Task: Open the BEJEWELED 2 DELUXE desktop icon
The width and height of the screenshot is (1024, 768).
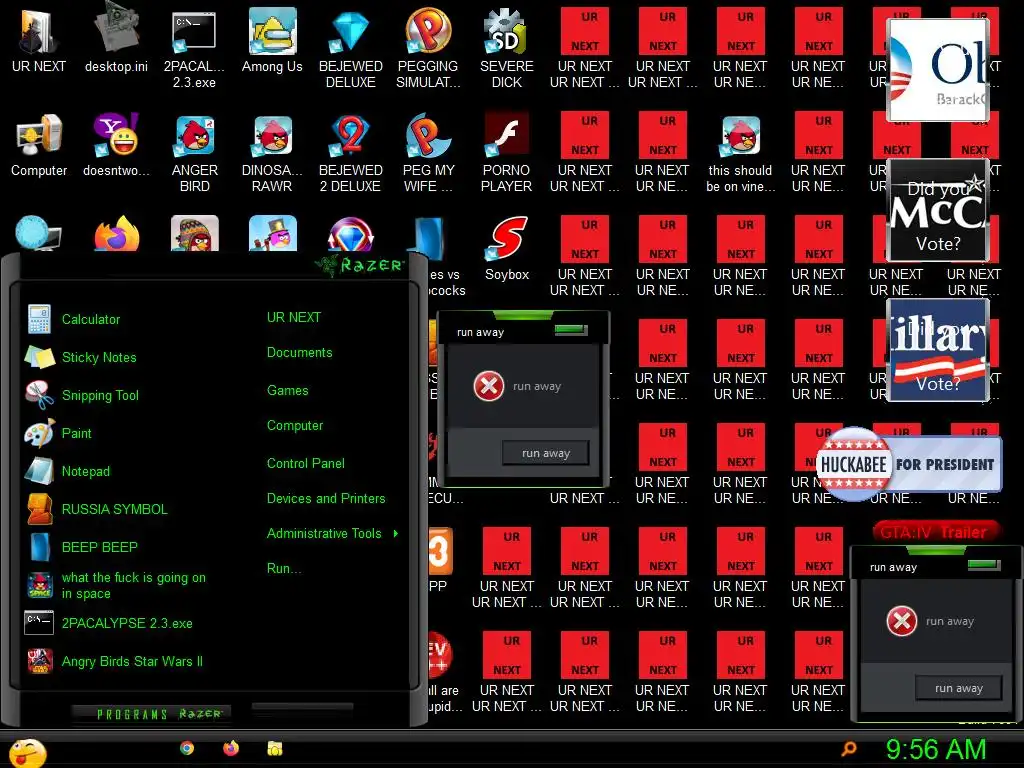Action: coord(351,153)
